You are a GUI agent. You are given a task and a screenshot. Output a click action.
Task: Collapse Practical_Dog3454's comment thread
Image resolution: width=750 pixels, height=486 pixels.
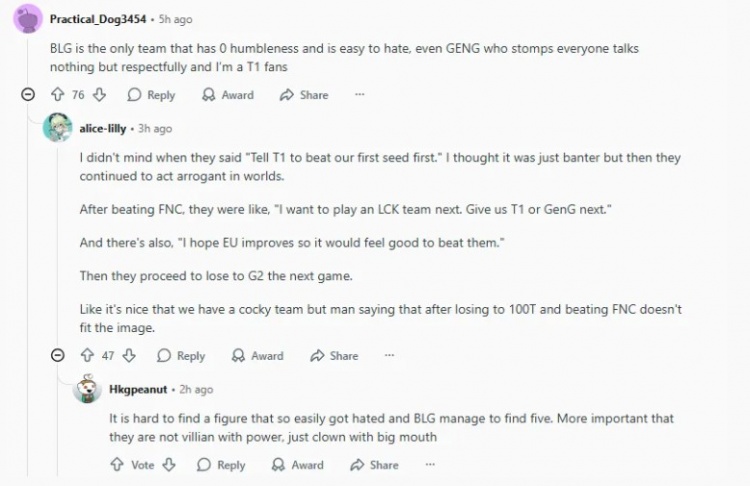click(x=29, y=95)
